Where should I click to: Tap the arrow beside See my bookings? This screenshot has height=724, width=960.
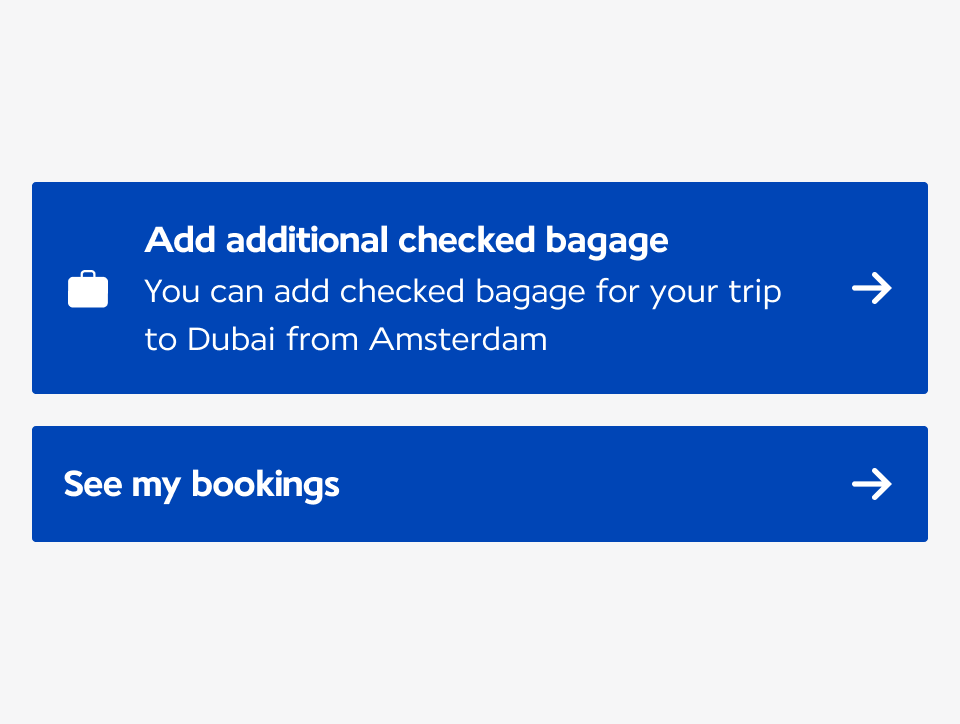point(872,484)
